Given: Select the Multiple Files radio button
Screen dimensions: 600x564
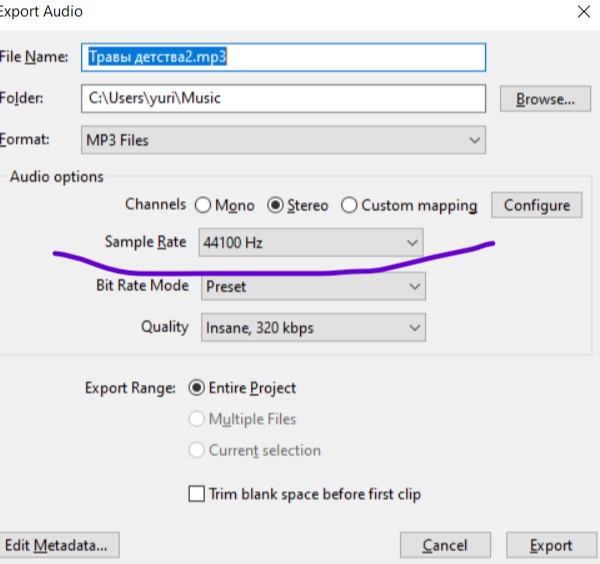Looking at the screenshot, I should [x=197, y=419].
